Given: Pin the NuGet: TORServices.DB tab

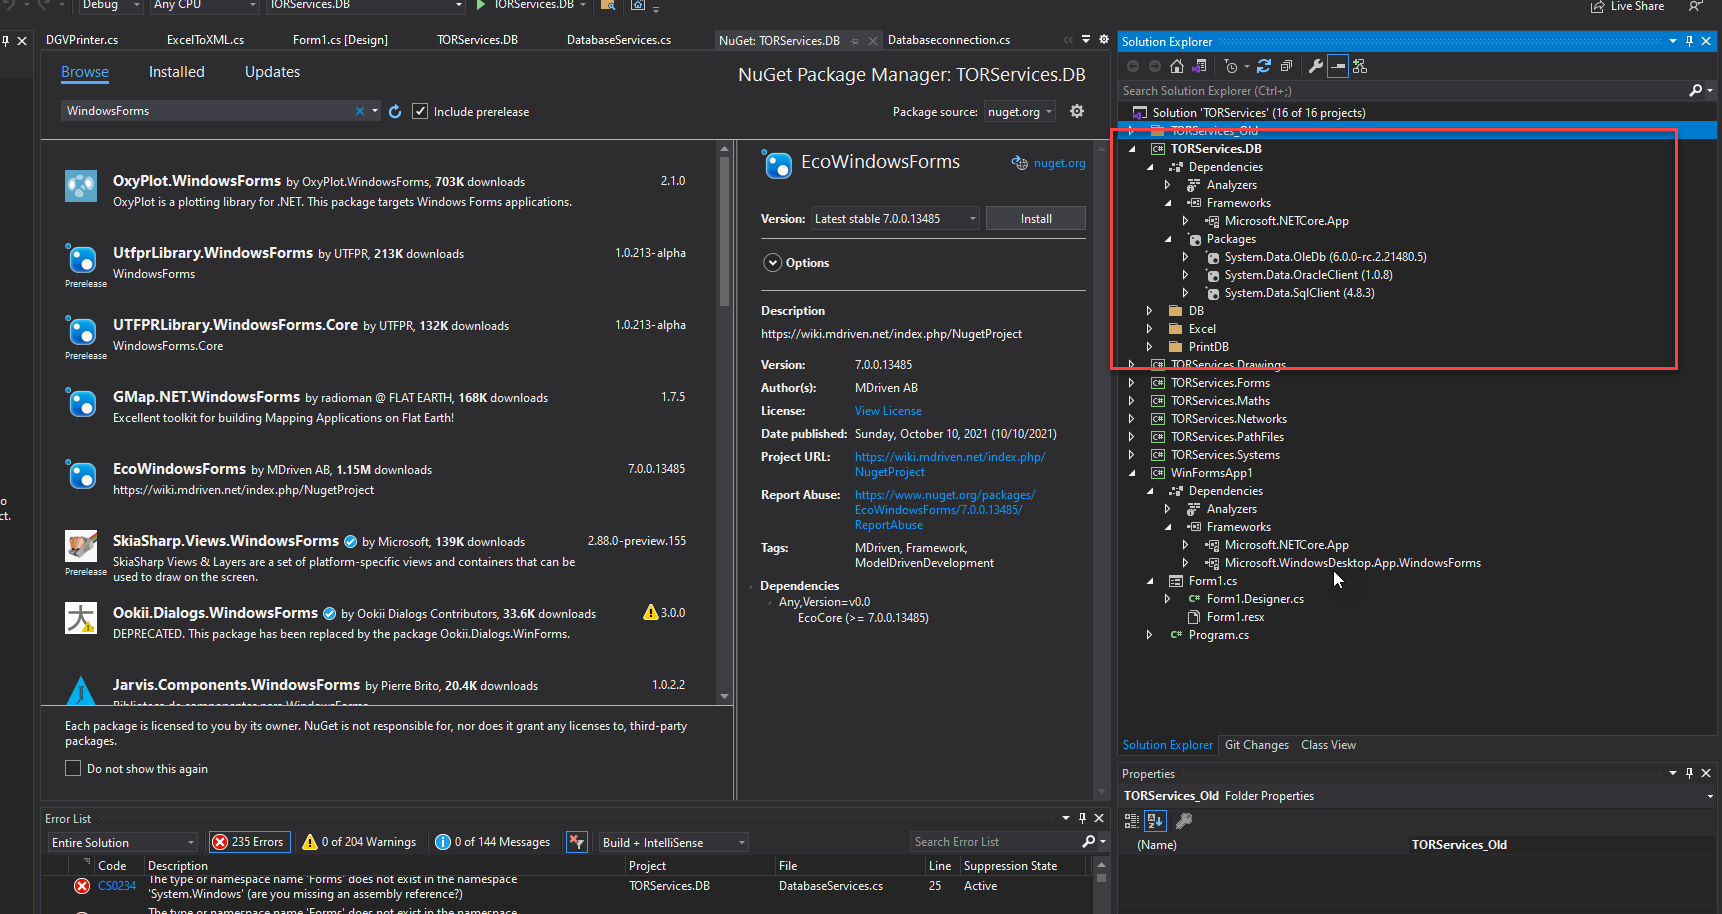Looking at the screenshot, I should (855, 41).
